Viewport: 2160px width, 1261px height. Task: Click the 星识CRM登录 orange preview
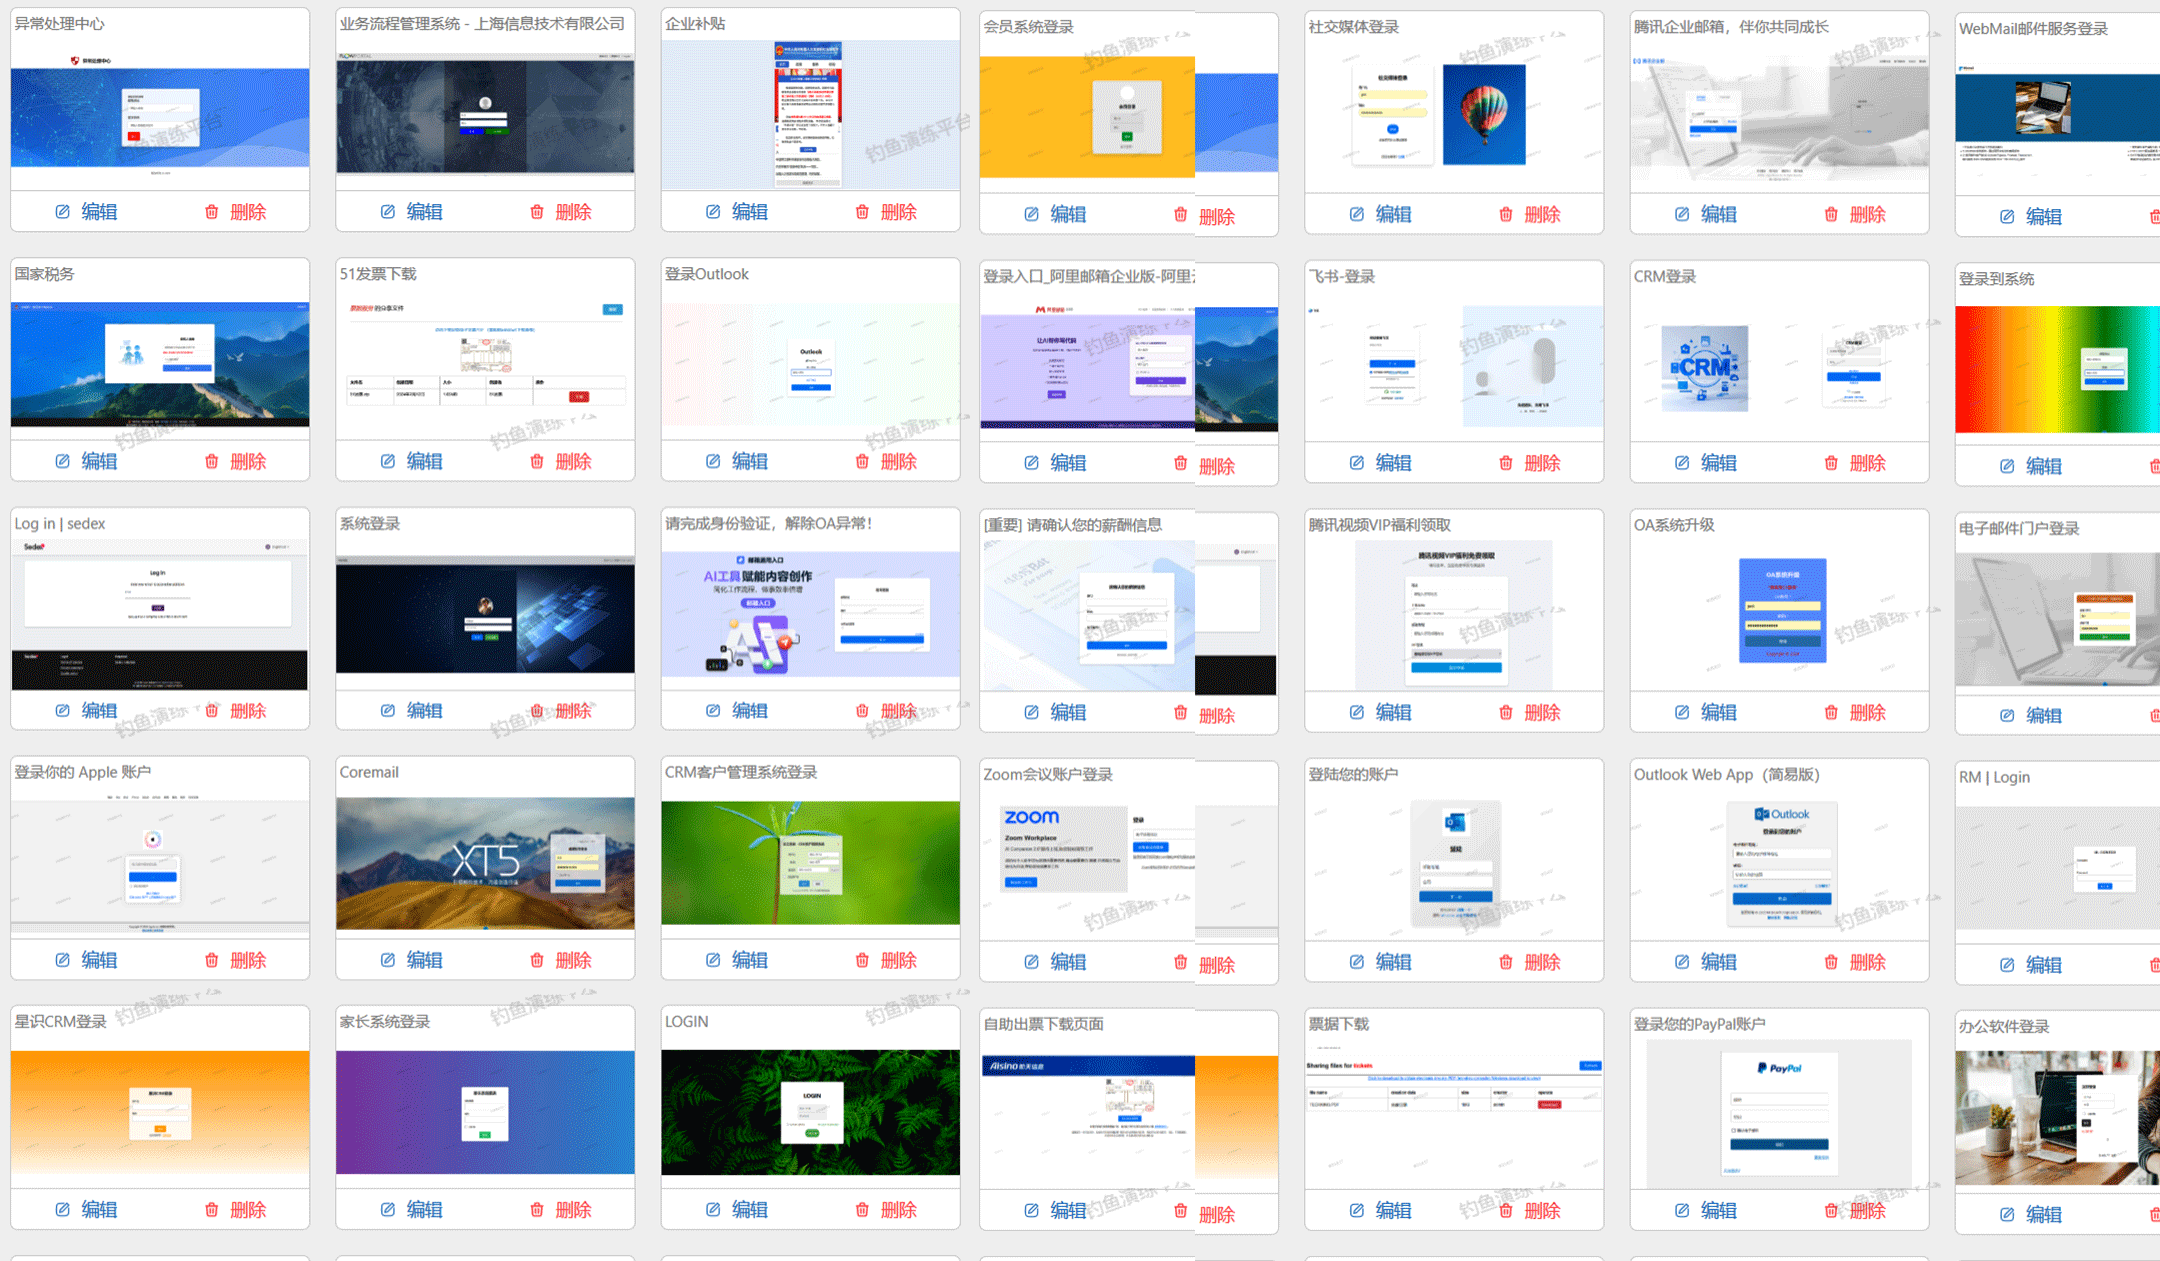click(x=160, y=1112)
